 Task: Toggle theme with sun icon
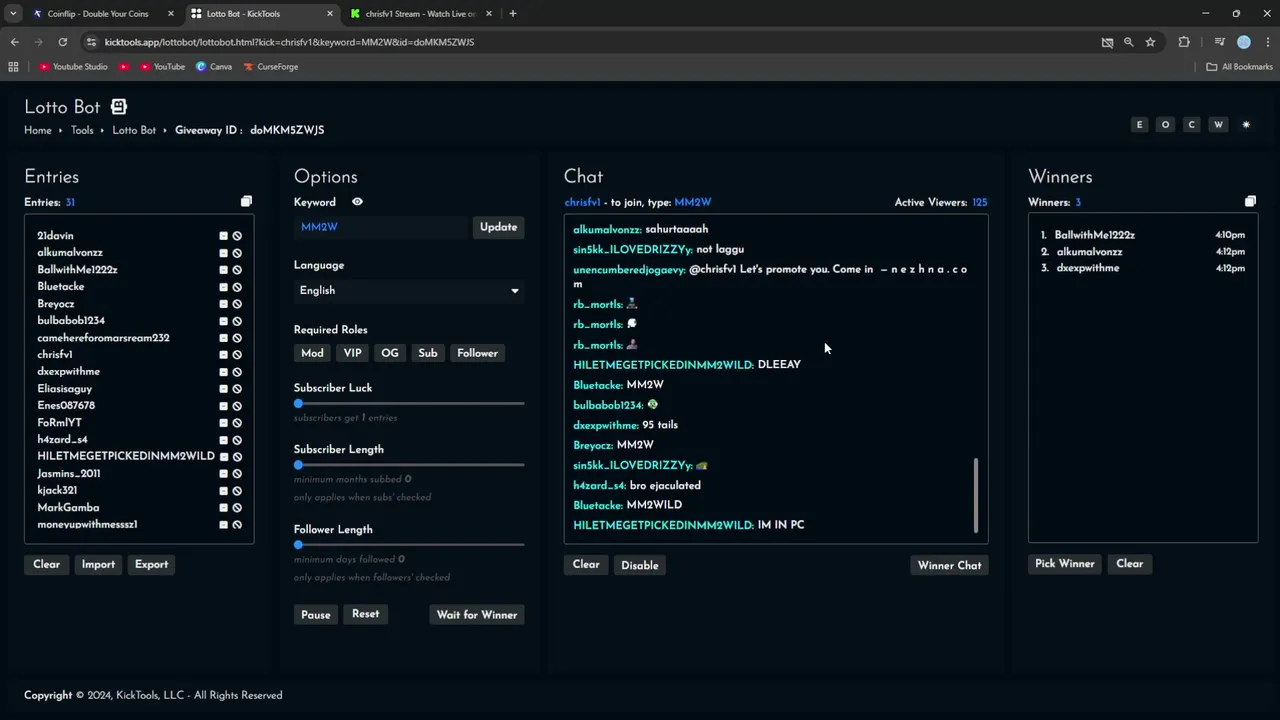pyautogui.click(x=1246, y=125)
